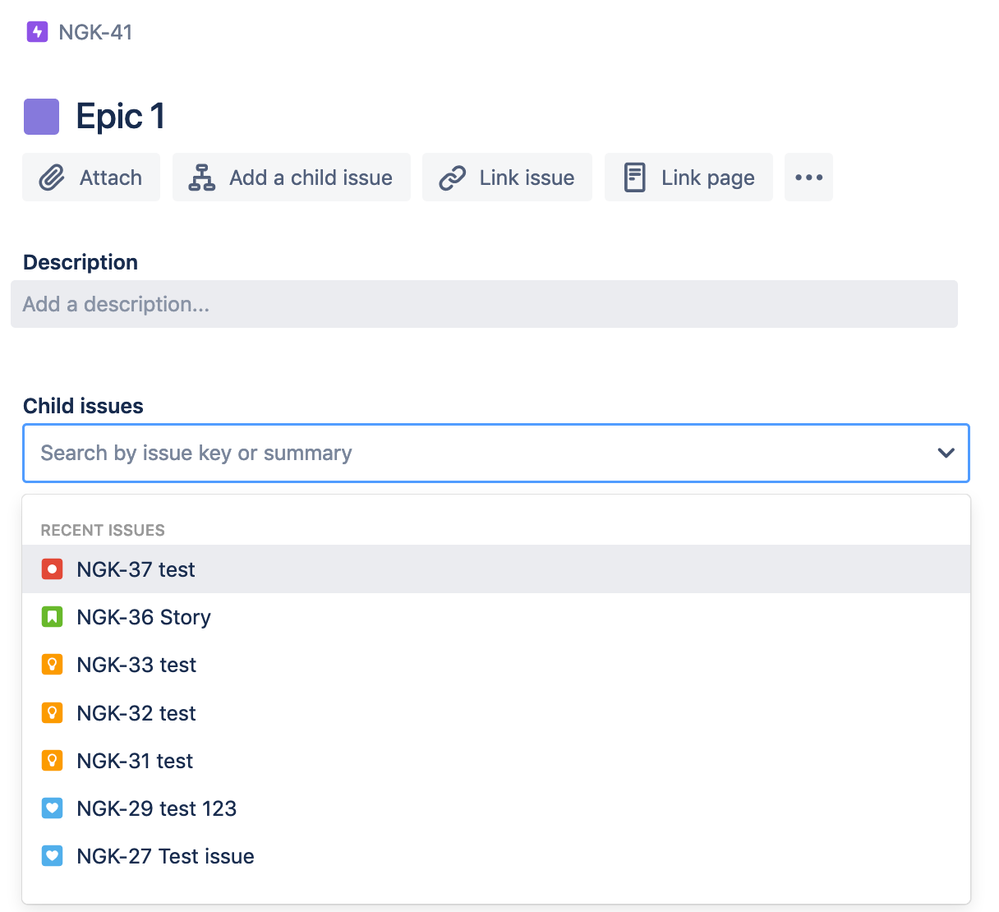This screenshot has height=912, width=999.
Task: Open the more actions ellipsis menu
Action: pos(809,177)
